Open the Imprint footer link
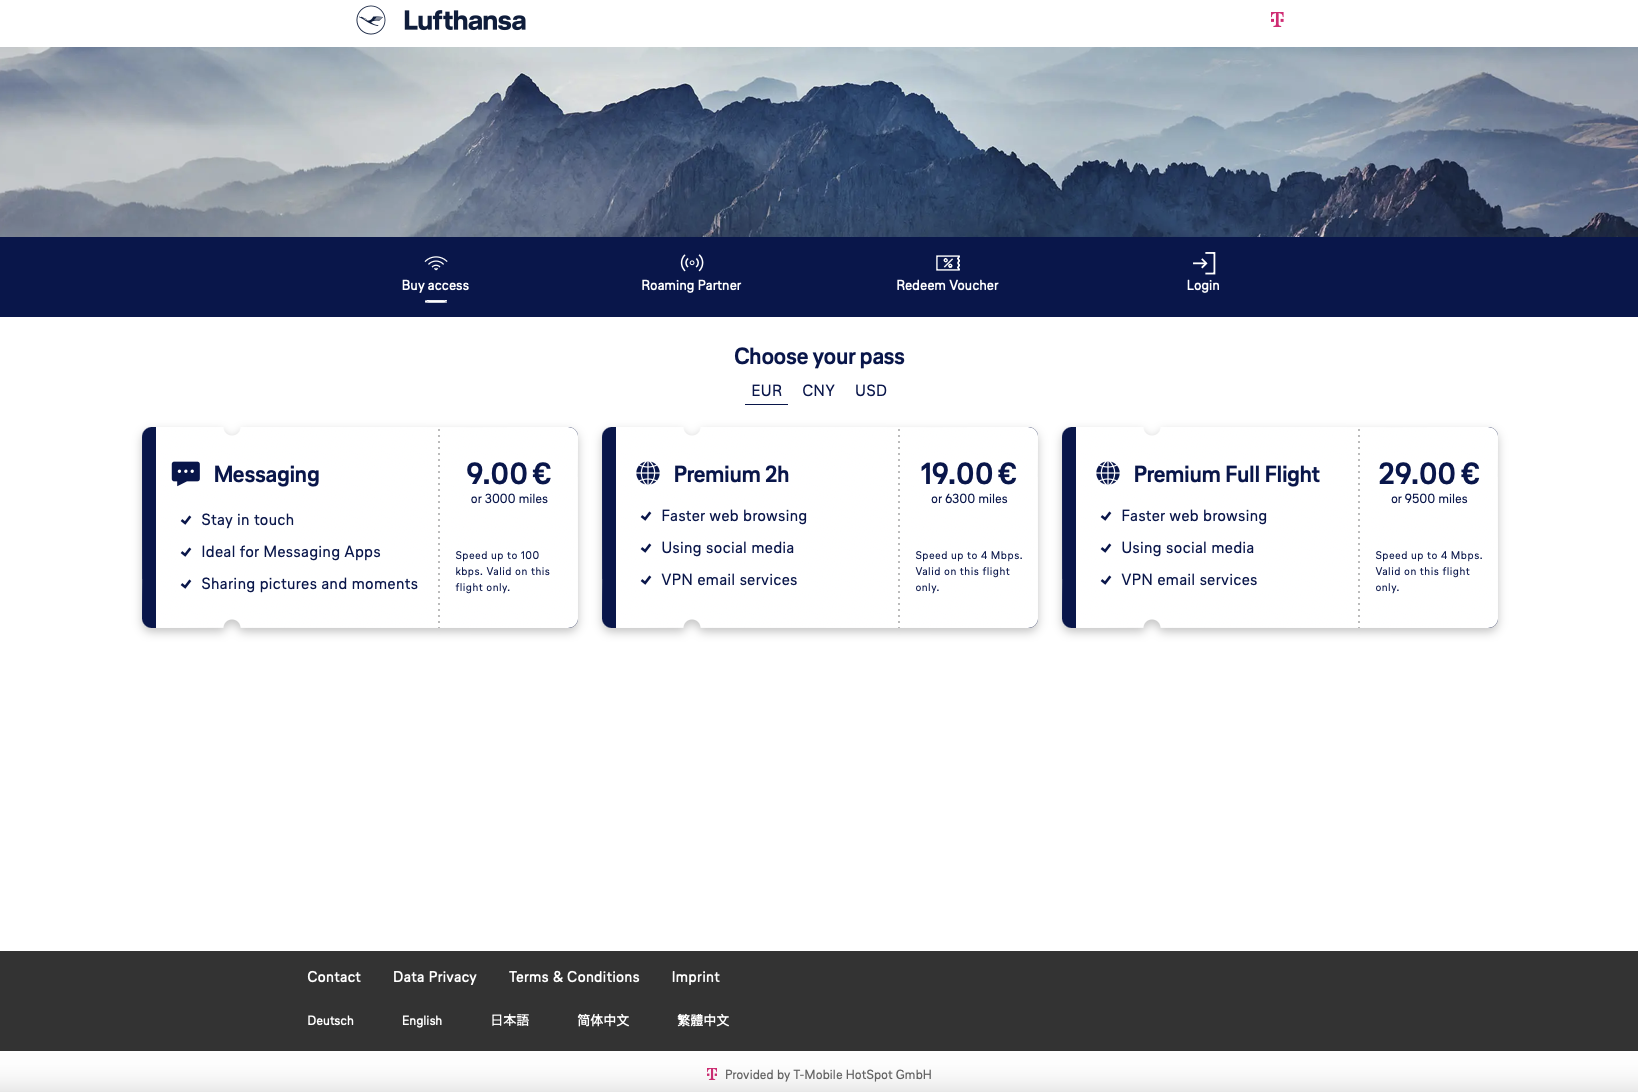Viewport: 1638px width, 1092px height. [695, 977]
